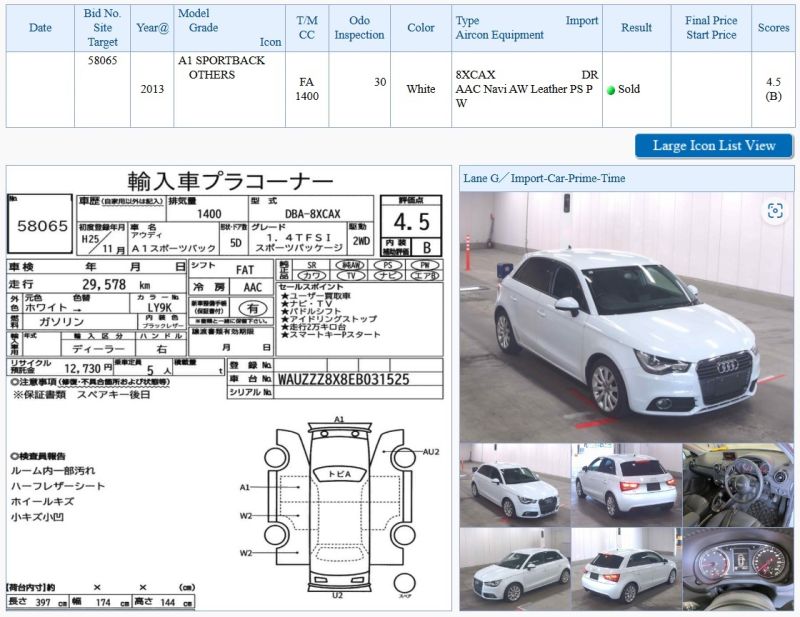The height and width of the screenshot is (617, 800).
Task: Click the Lane G Import-Car-Prime-Time heading
Action: 544,179
